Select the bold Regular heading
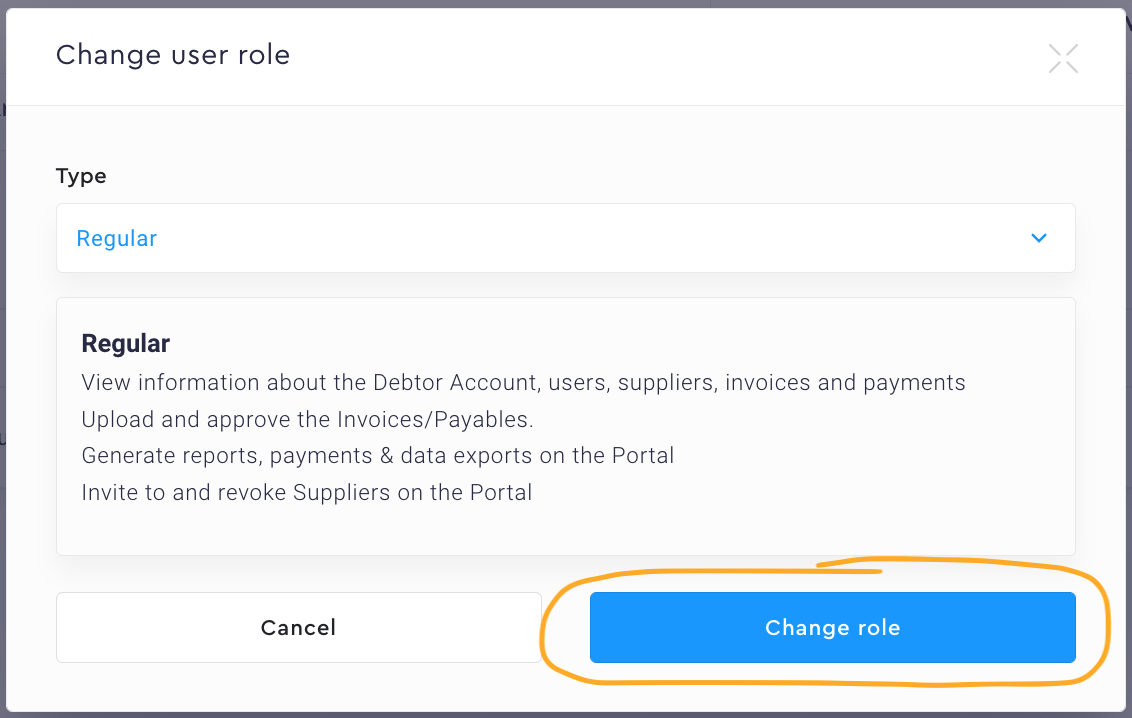 point(126,344)
